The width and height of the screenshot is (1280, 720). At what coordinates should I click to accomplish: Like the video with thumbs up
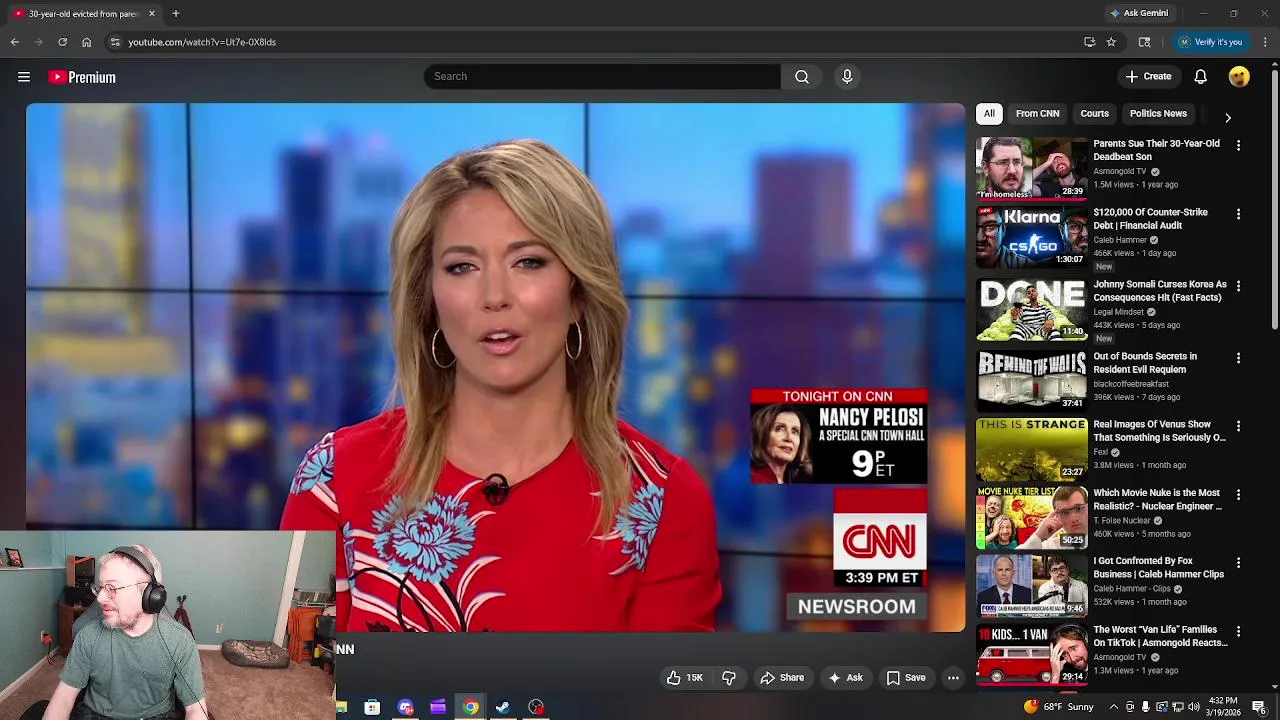coord(685,678)
